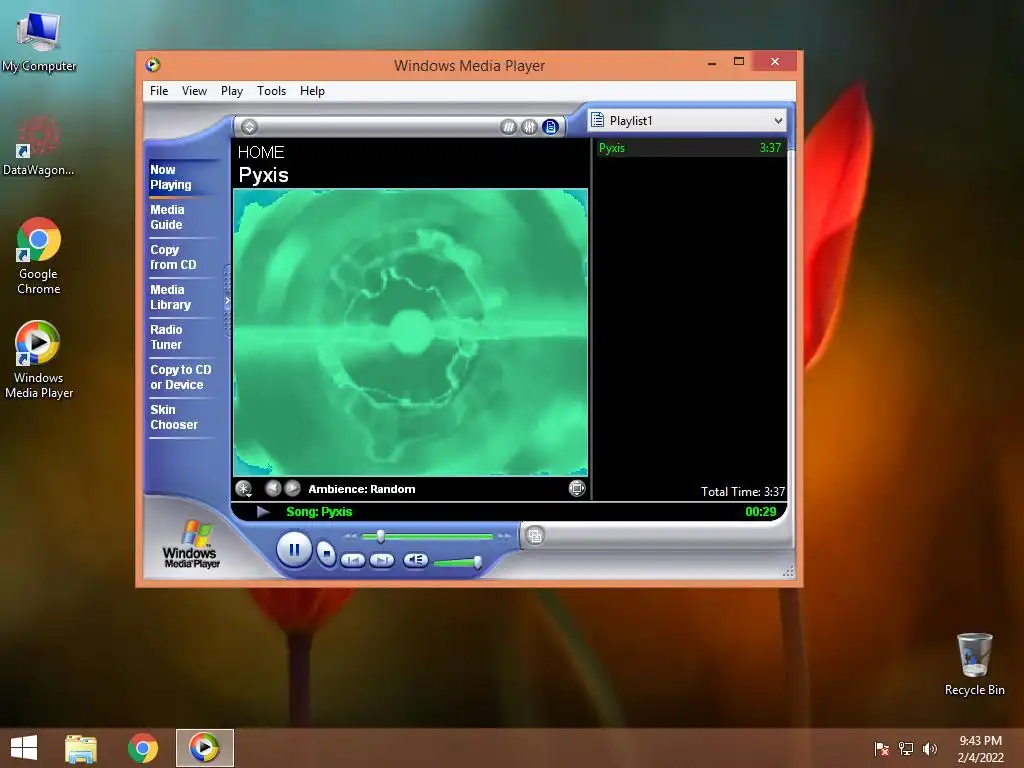
Task: Open the Tools menu
Action: point(272,91)
